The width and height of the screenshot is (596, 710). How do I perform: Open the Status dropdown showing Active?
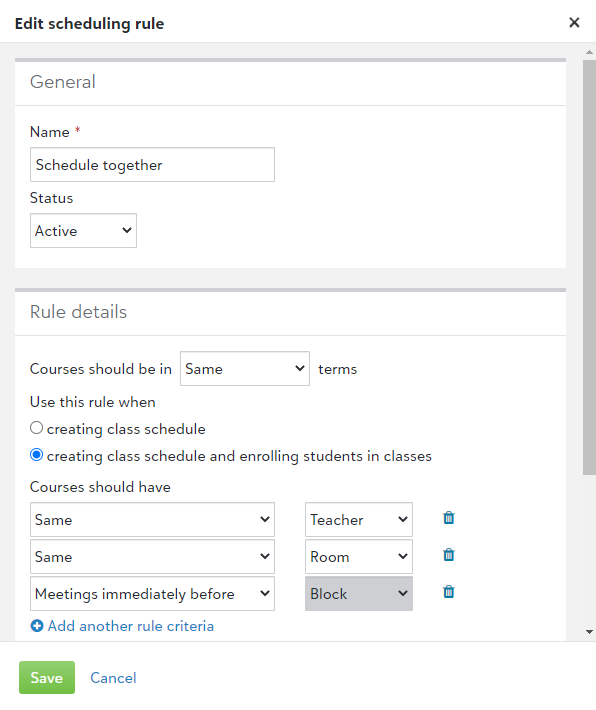point(83,230)
